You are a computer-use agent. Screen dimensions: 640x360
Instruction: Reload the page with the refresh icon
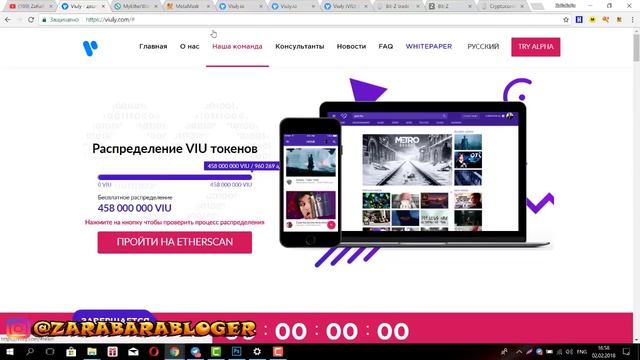[x=31, y=20]
